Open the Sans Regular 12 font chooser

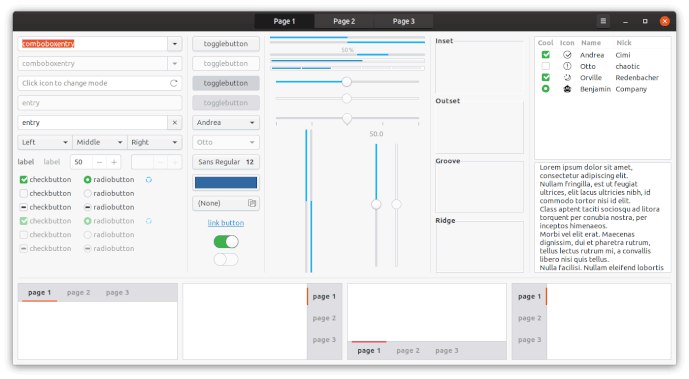pyautogui.click(x=226, y=162)
